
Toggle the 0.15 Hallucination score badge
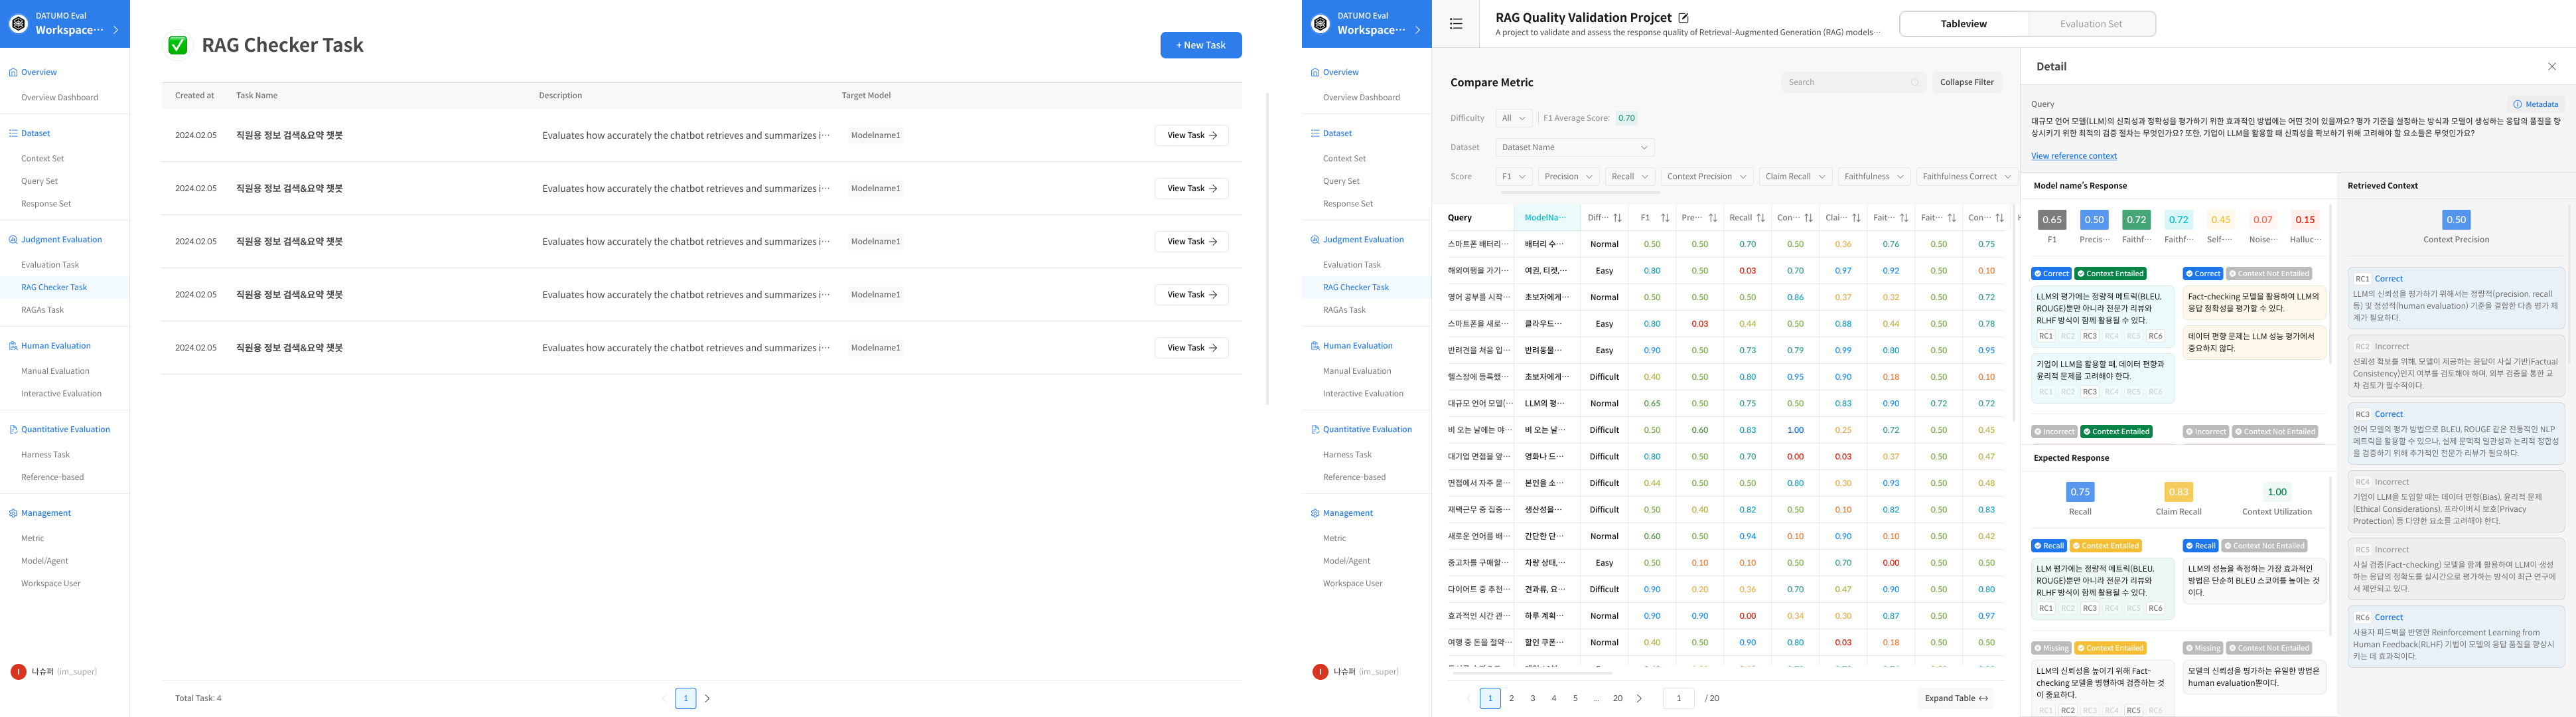pyautogui.click(x=2305, y=220)
